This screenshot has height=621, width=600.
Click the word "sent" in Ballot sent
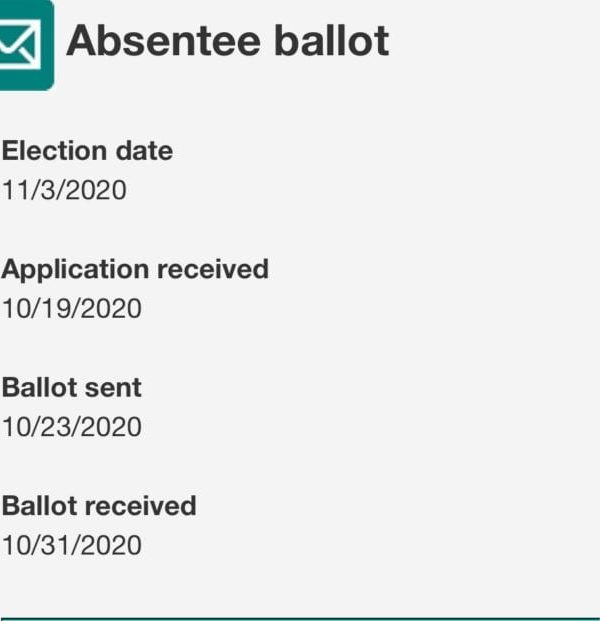[x=113, y=388]
